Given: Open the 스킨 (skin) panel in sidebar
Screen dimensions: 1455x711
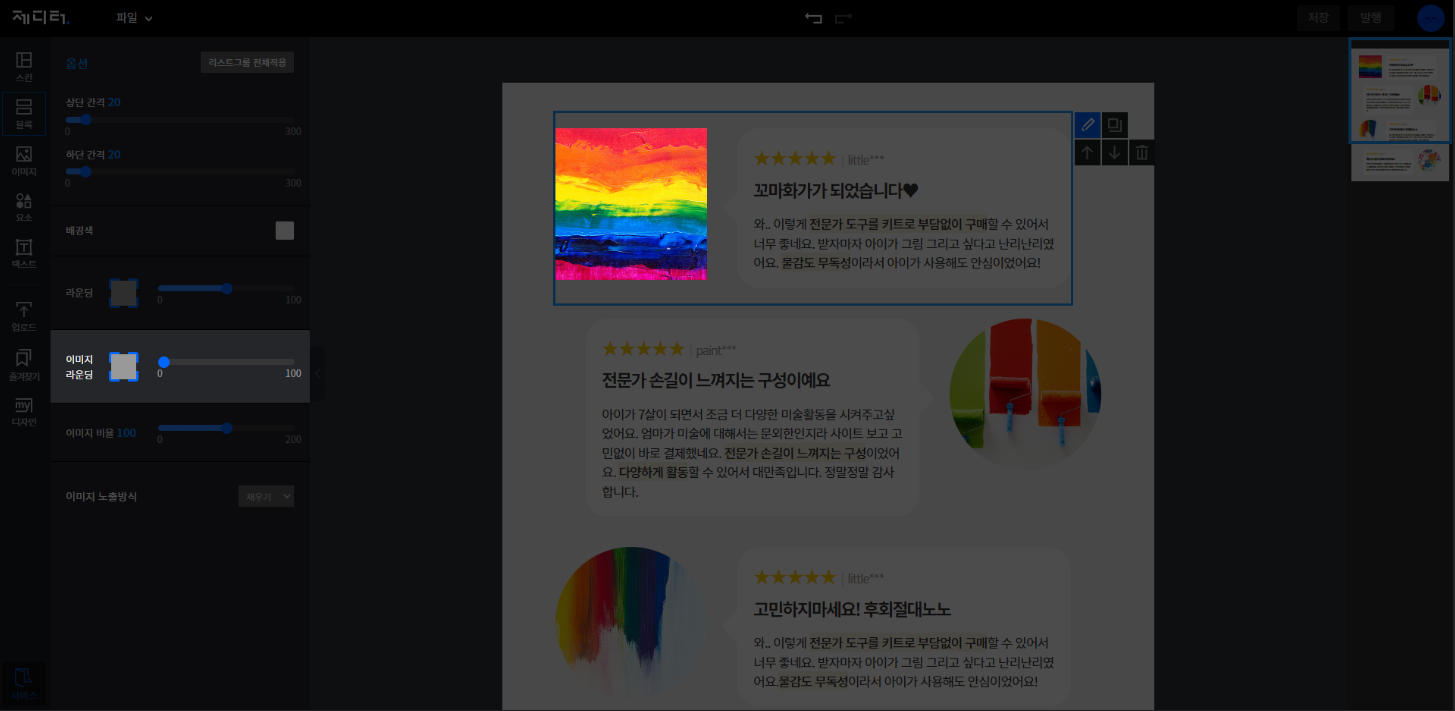Looking at the screenshot, I should point(24,67).
